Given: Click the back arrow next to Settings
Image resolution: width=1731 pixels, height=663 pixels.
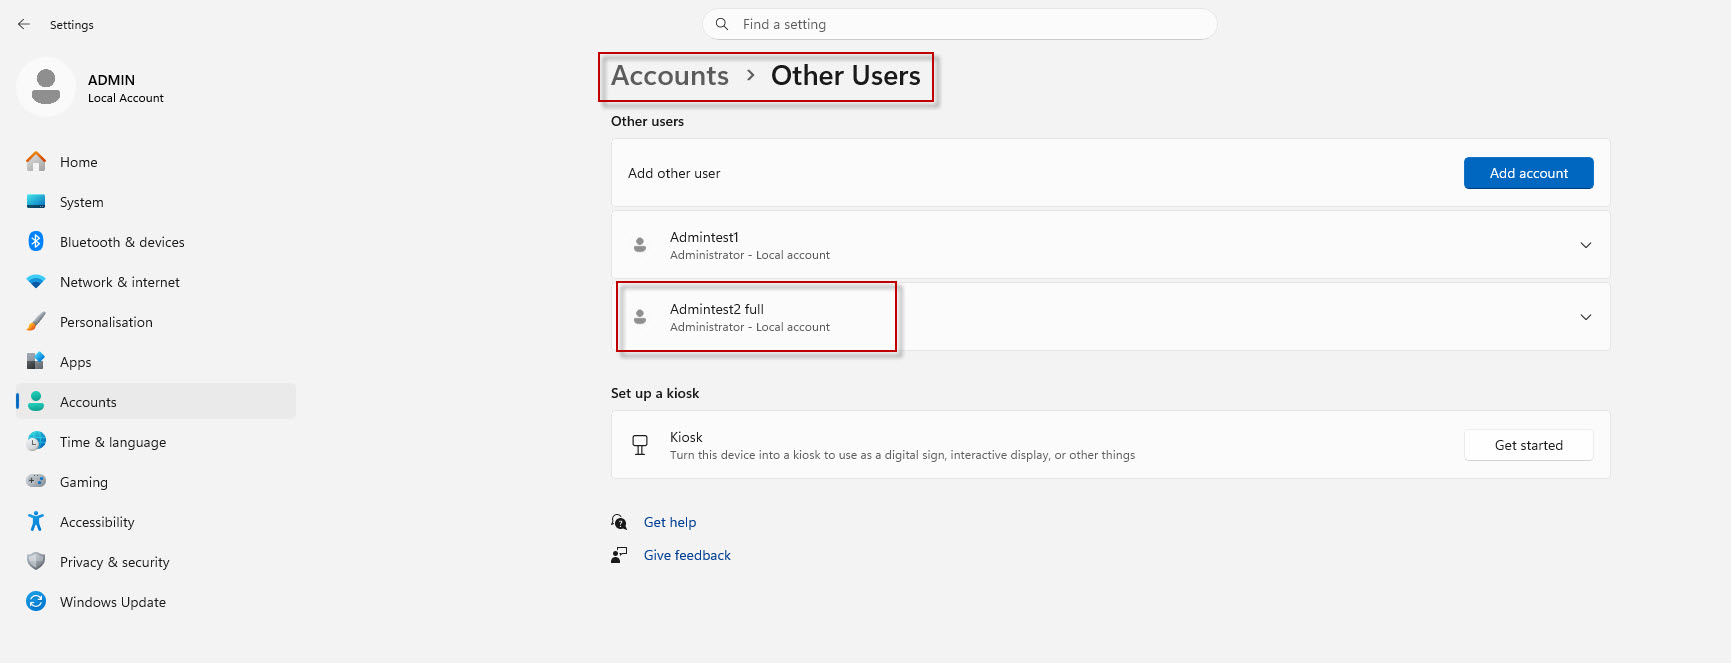Looking at the screenshot, I should click(x=24, y=24).
